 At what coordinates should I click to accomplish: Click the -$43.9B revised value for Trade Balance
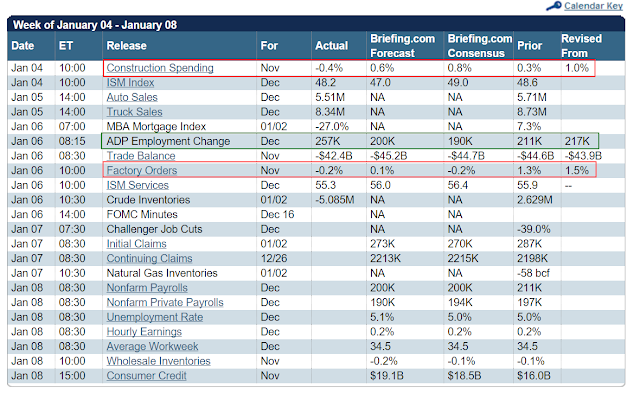click(x=583, y=156)
